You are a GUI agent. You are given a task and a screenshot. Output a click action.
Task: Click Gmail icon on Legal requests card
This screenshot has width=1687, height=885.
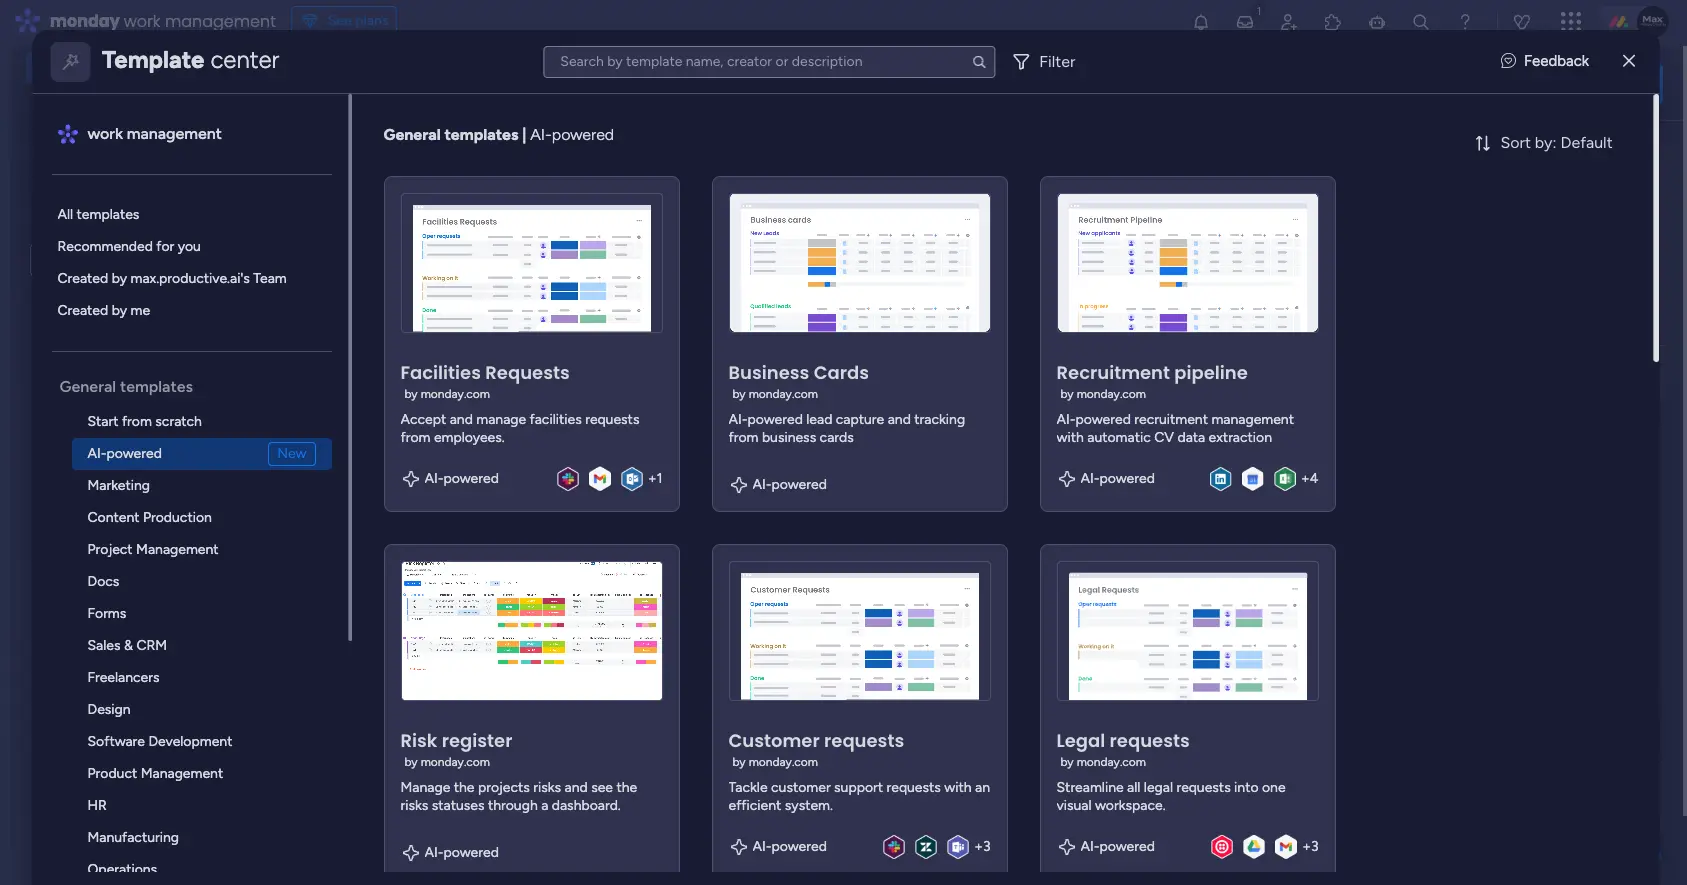coord(1286,847)
